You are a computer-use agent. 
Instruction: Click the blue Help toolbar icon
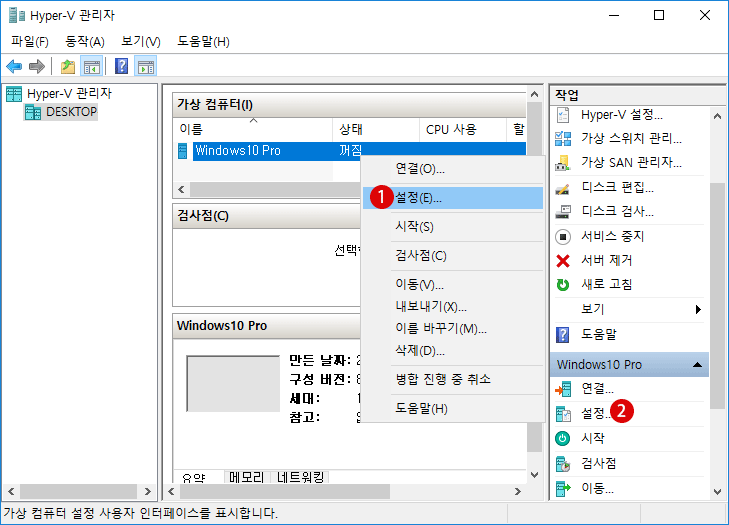point(121,66)
